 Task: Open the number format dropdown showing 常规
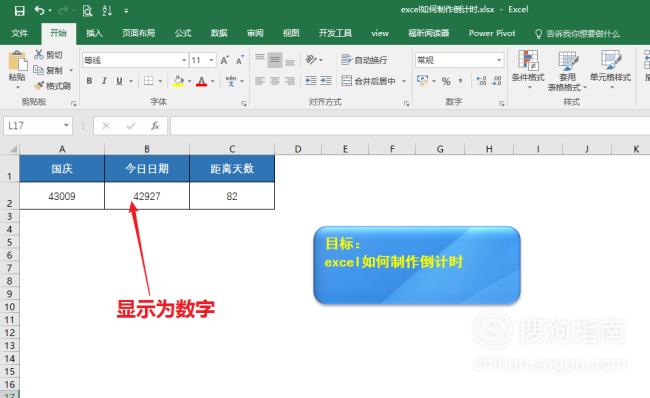coord(499,60)
